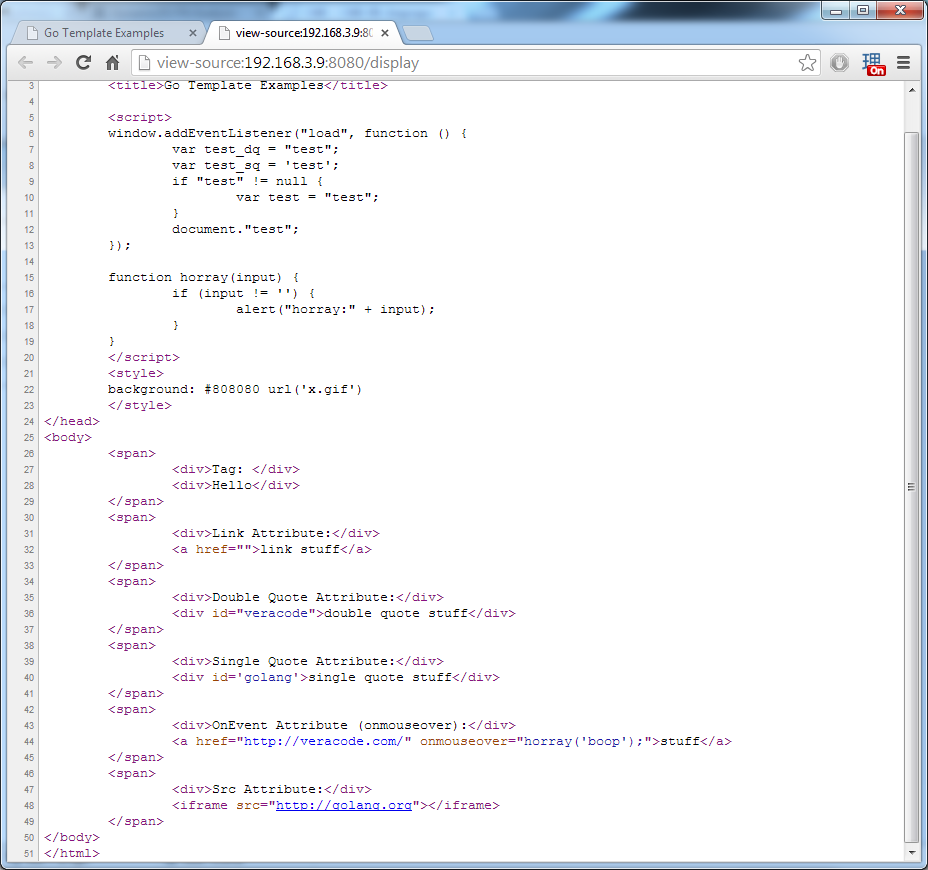Click the page icon in address bar

tap(144, 63)
